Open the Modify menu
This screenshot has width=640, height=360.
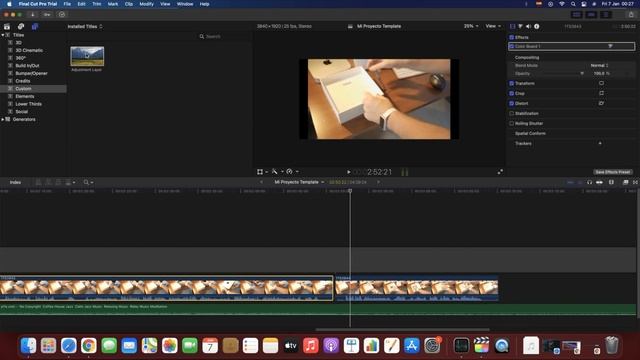[x=147, y=4]
